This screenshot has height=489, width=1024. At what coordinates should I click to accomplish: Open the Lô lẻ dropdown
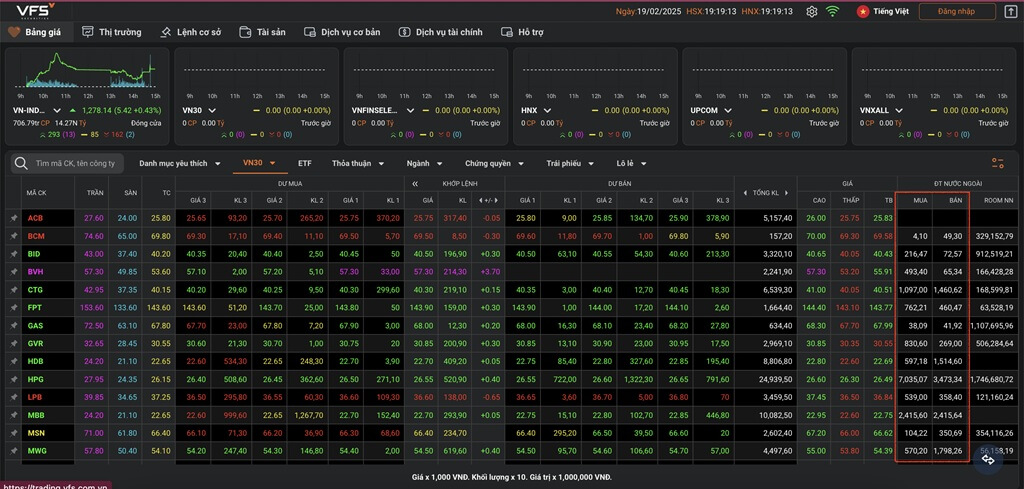[x=632, y=163]
